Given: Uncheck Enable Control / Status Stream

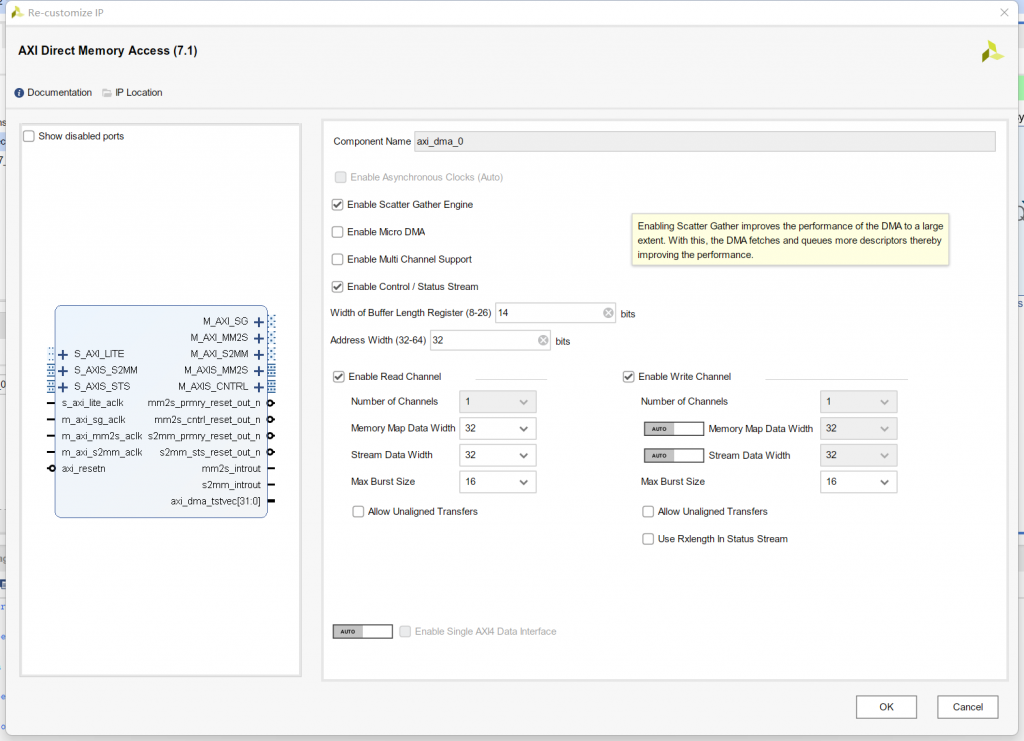Looking at the screenshot, I should pyautogui.click(x=338, y=287).
